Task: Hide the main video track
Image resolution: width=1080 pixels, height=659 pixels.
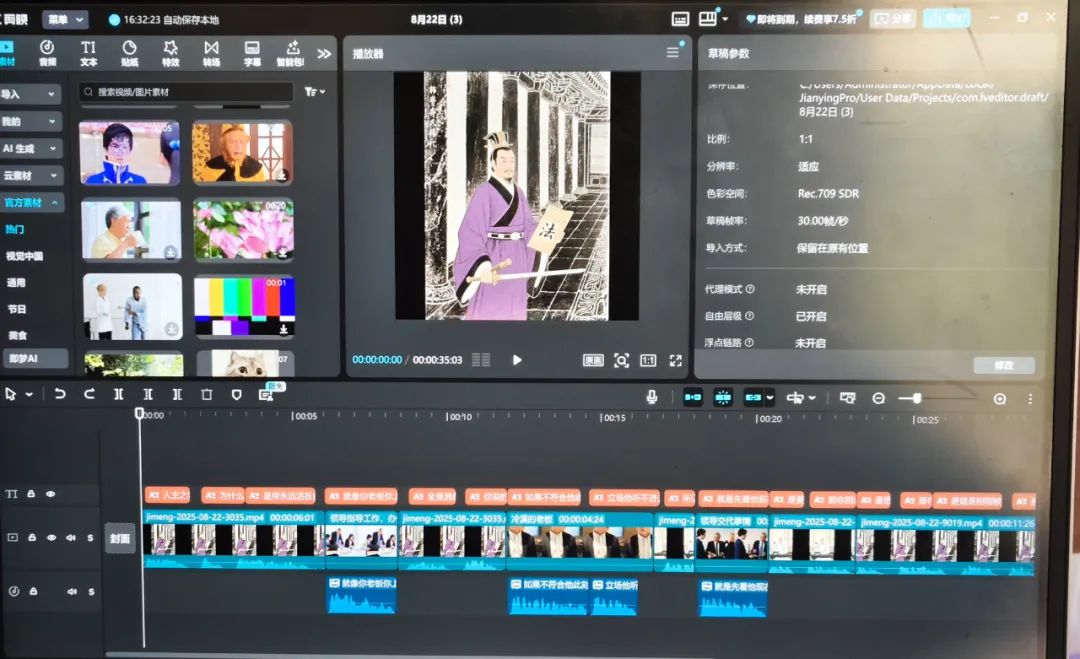Action: point(51,537)
